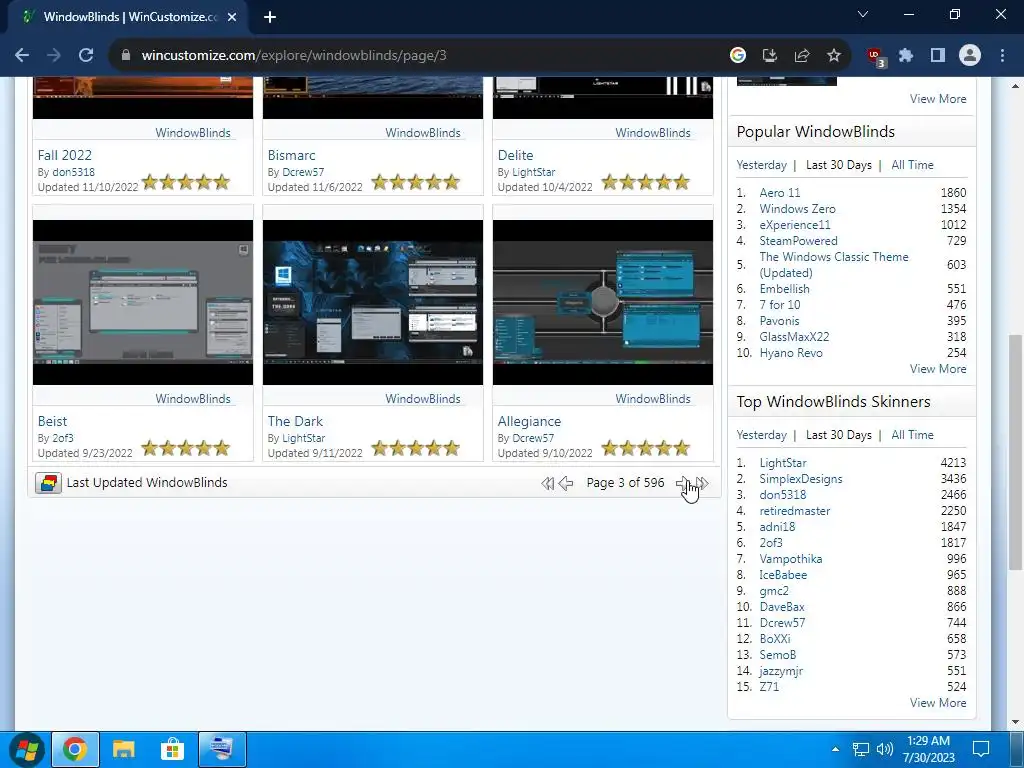
Task: Go to the previous results page
Action: coord(566,483)
